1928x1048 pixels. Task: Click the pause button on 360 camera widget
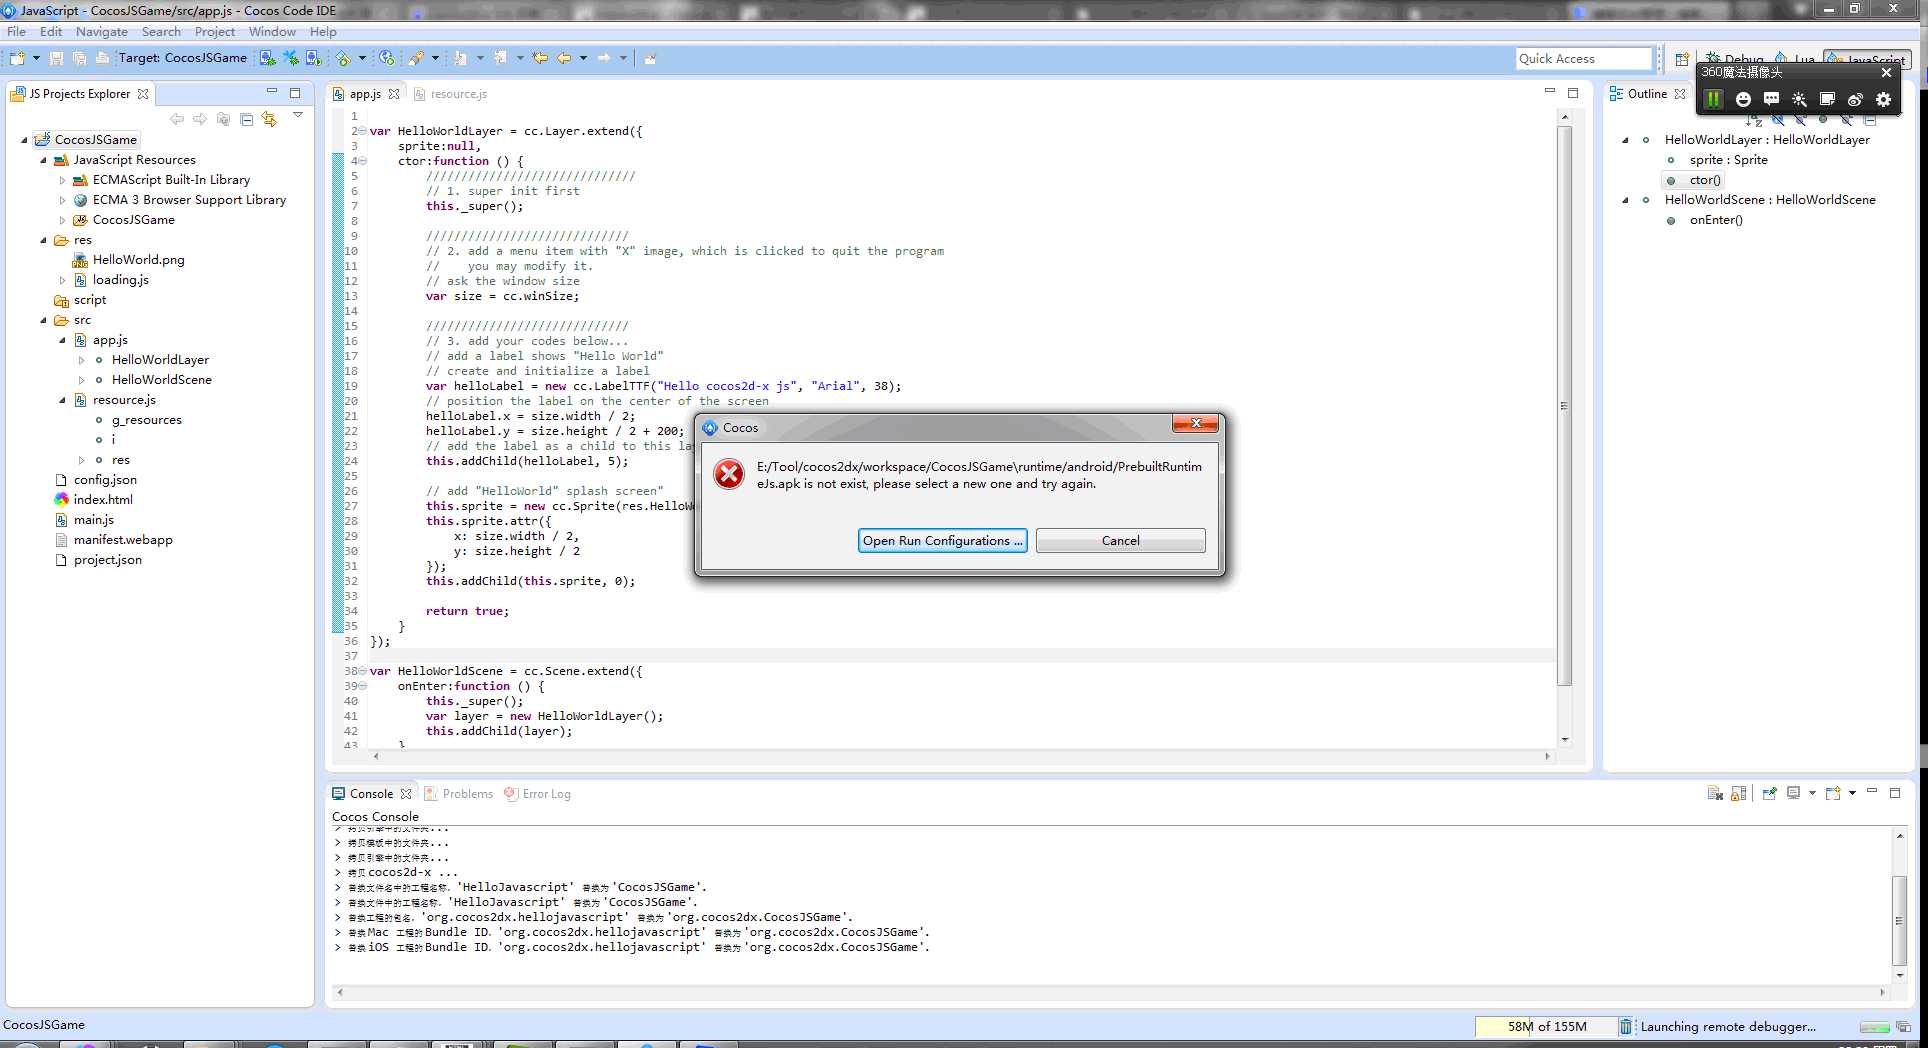(x=1713, y=99)
